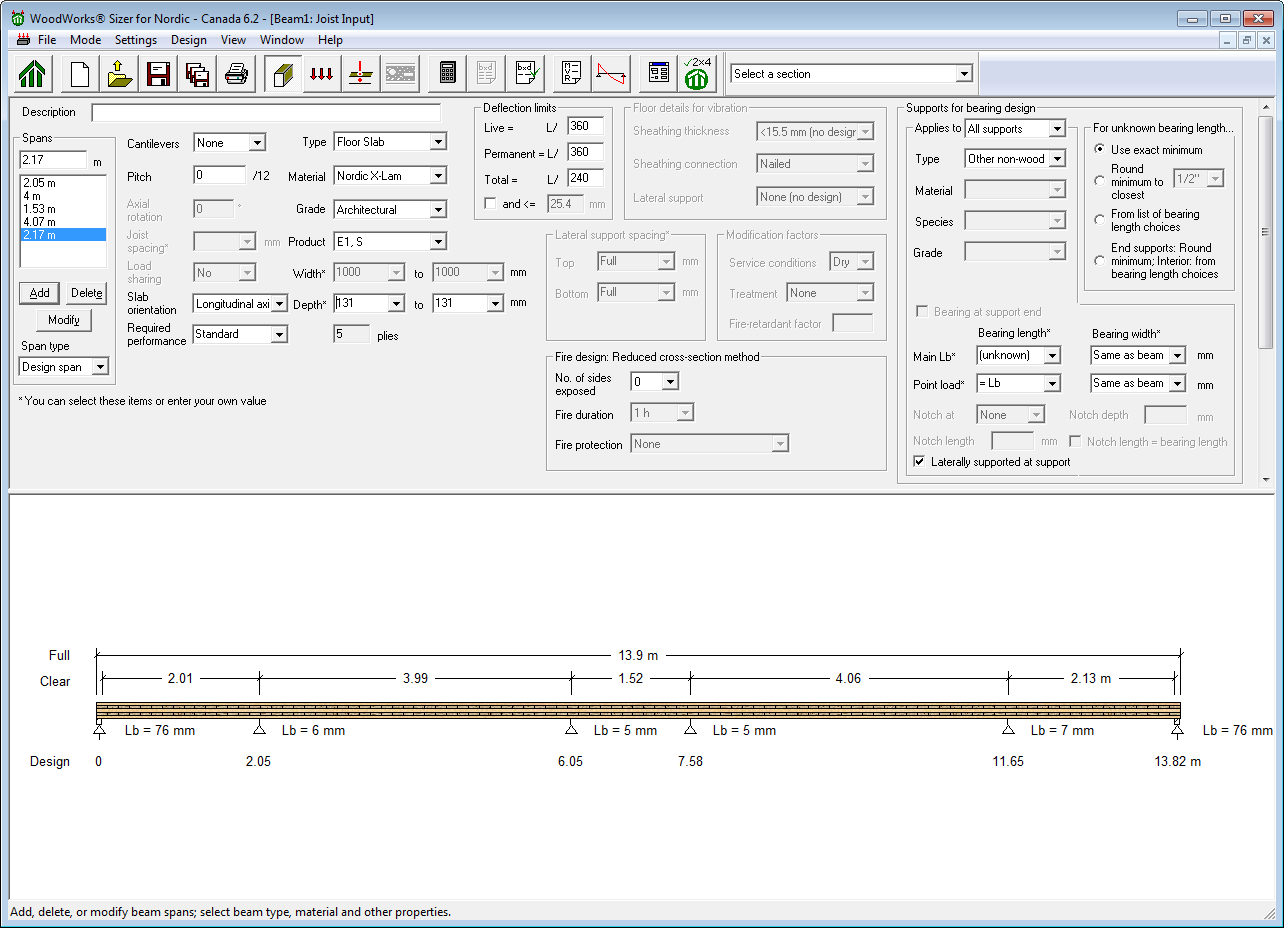
Task: Click the Print toolbar icon
Action: [x=236, y=74]
